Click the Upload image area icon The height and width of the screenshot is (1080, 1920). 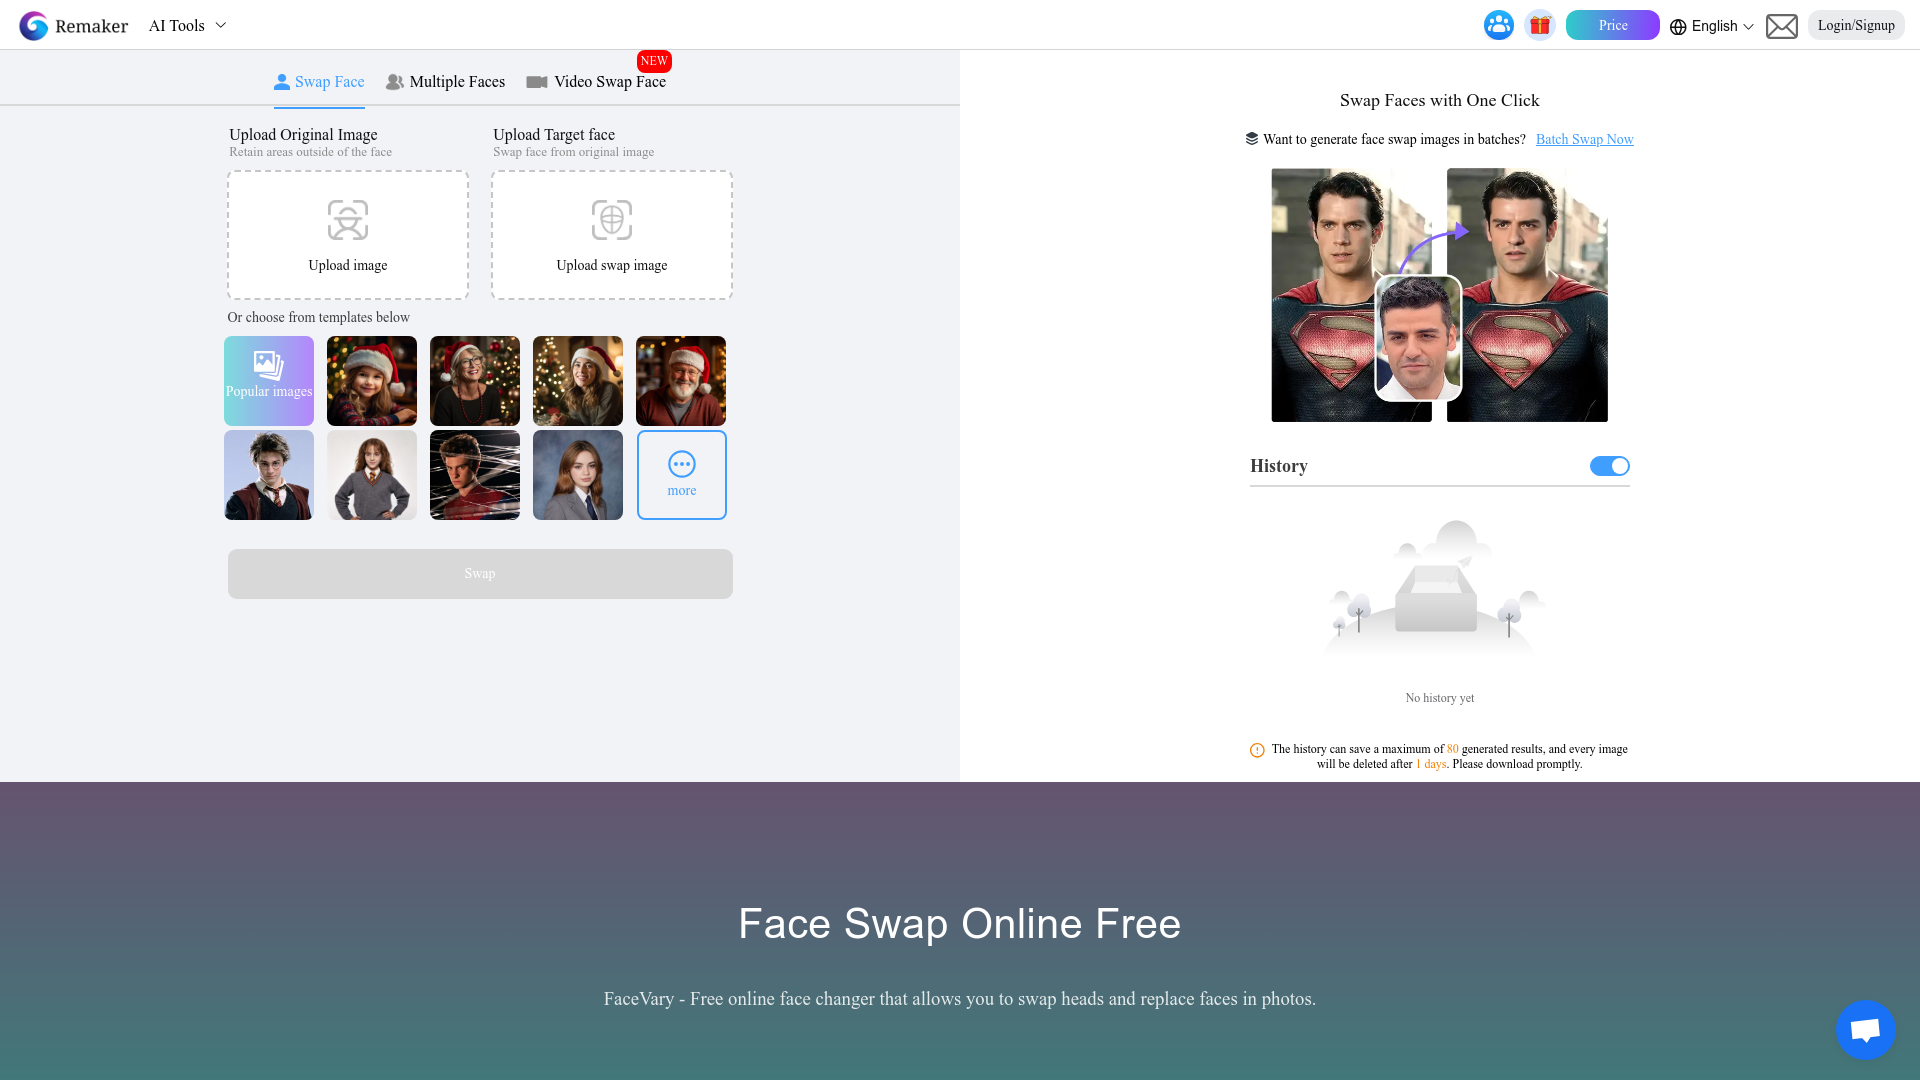click(x=347, y=220)
